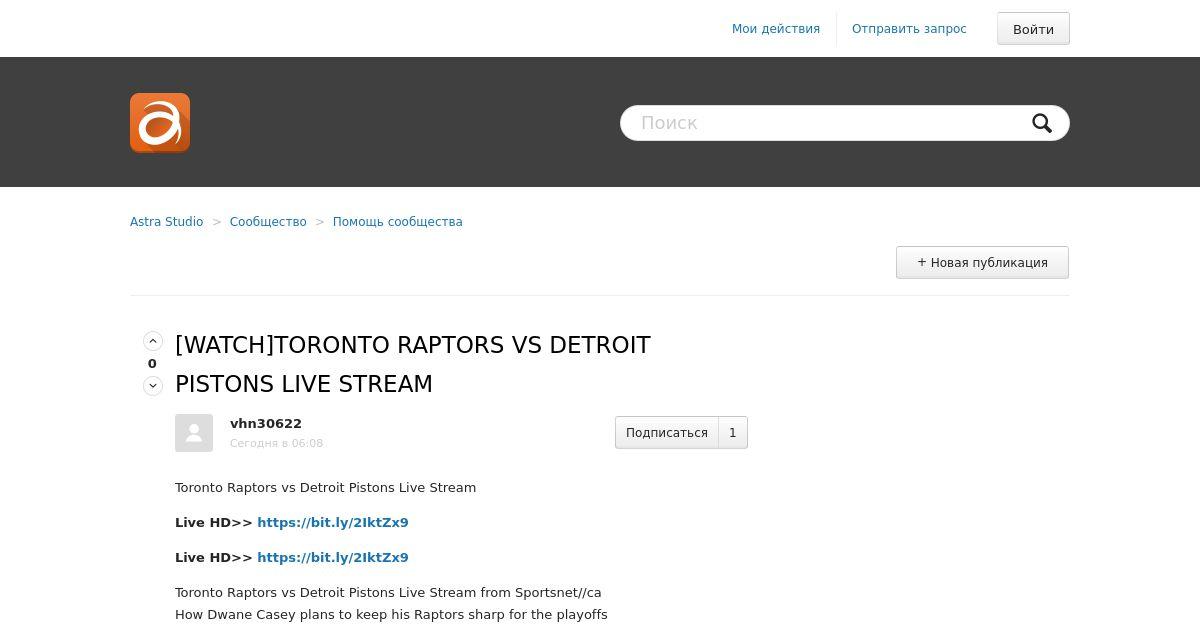The width and height of the screenshot is (1200, 630).
Task: Go to Сообщество breadcrumb
Action: click(268, 222)
